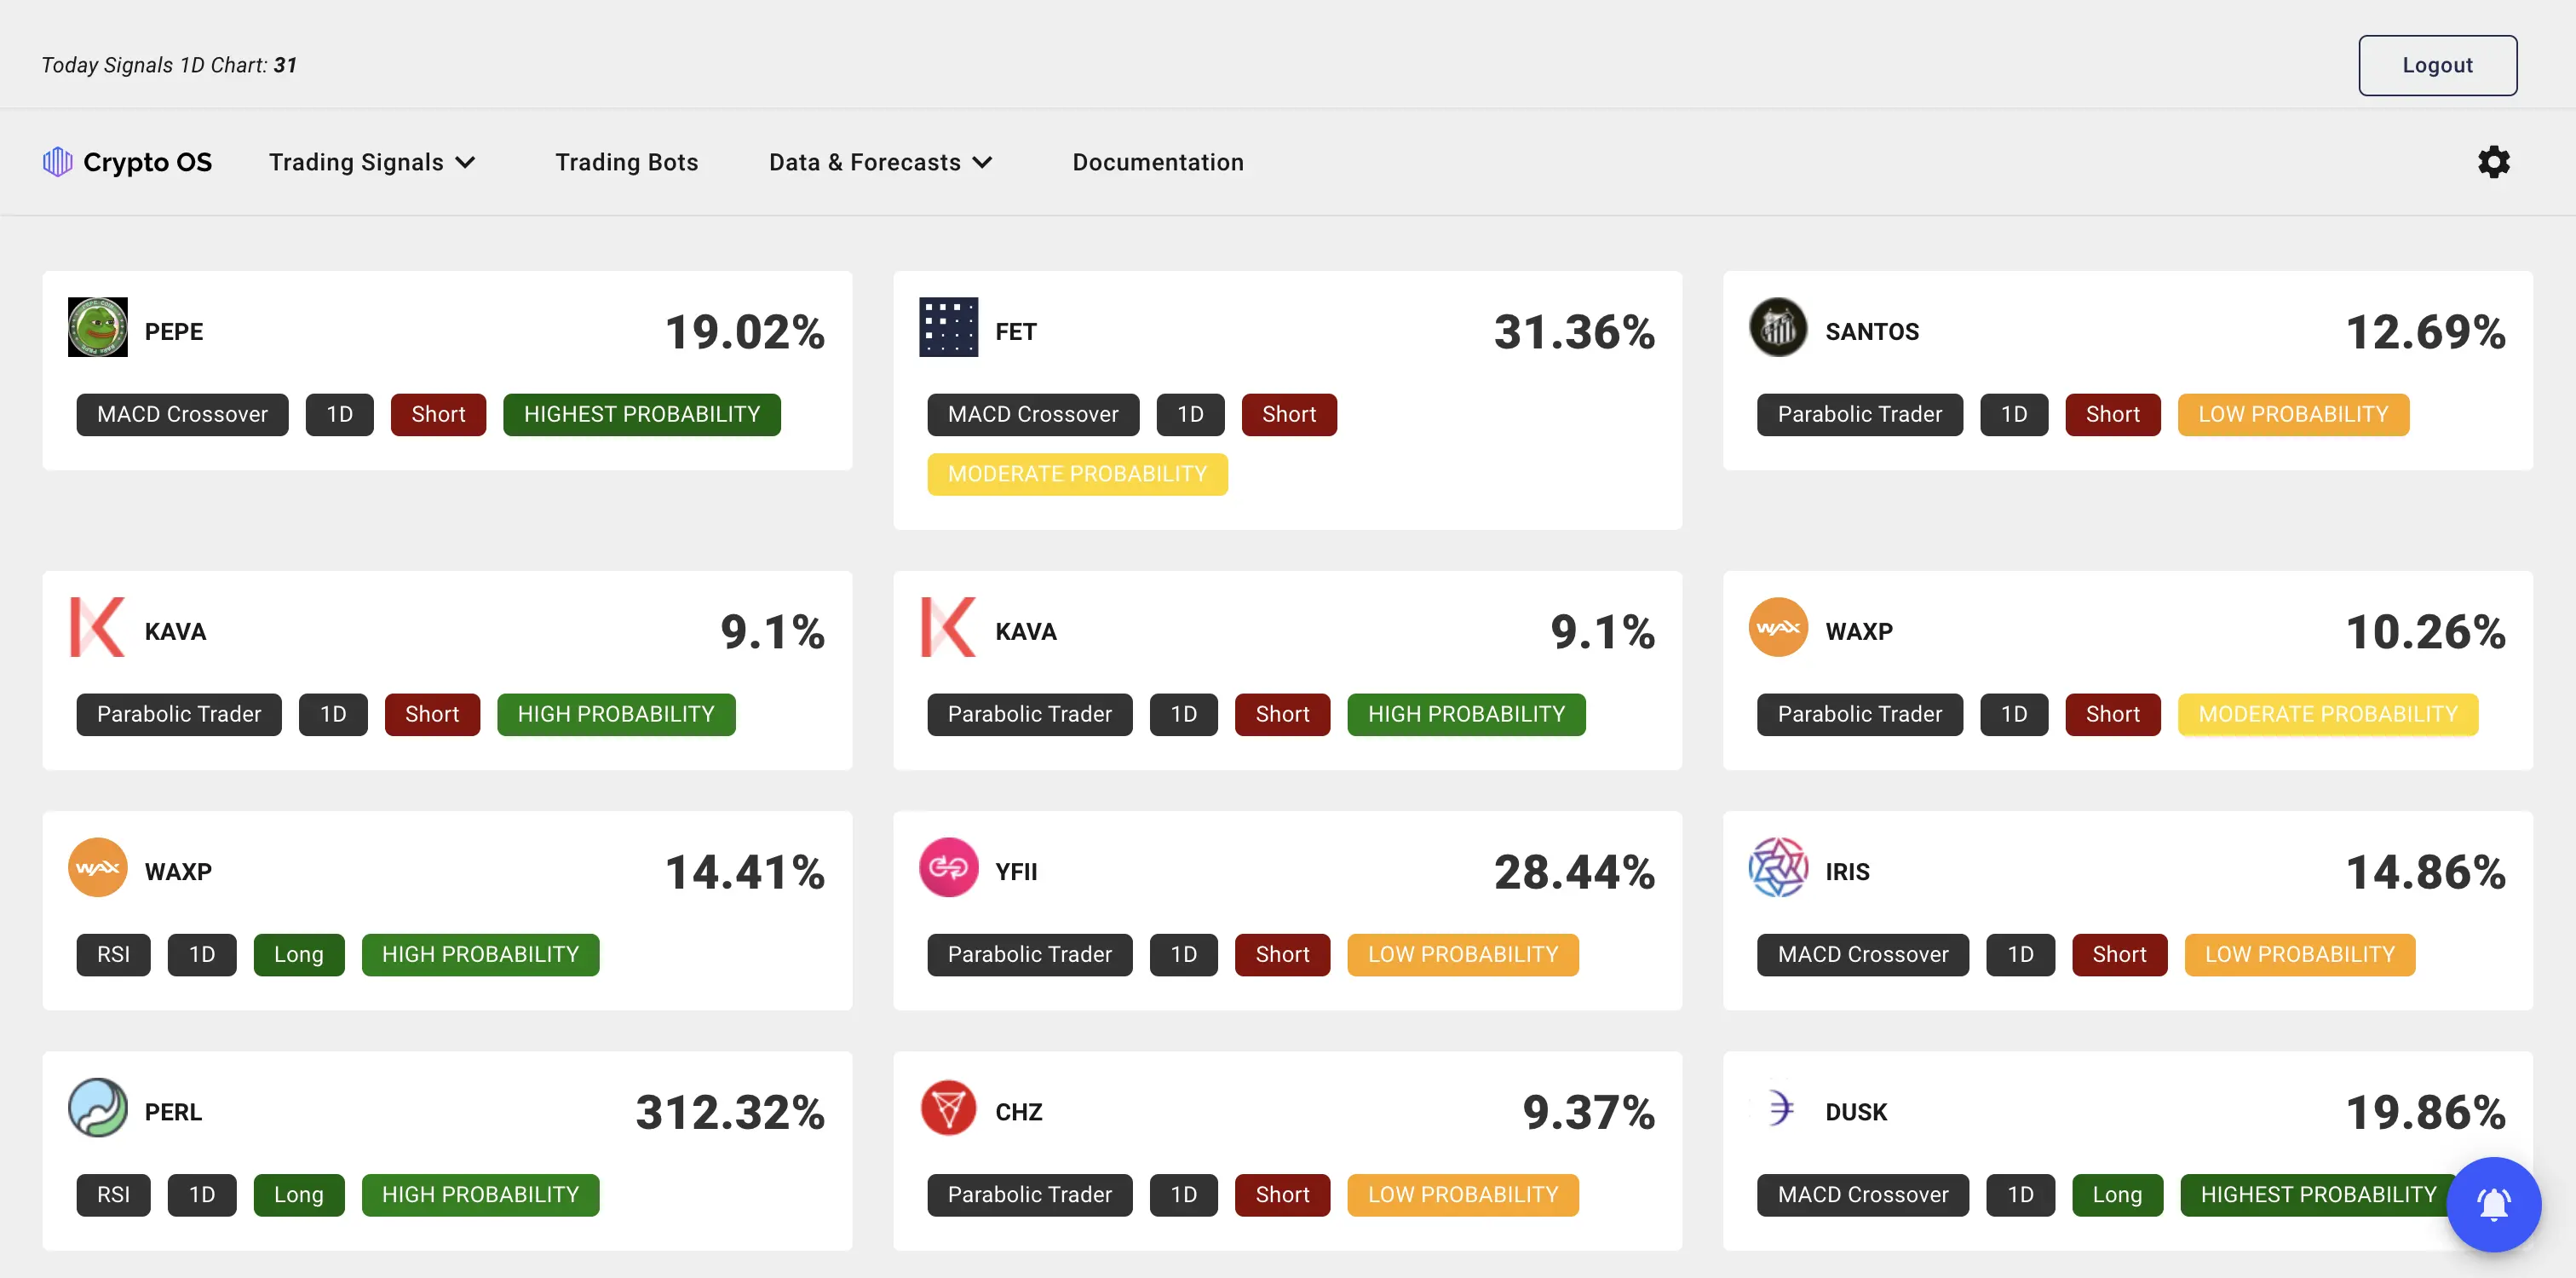This screenshot has width=2576, height=1278.
Task: Open the Trading Bots page
Action: [x=627, y=162]
